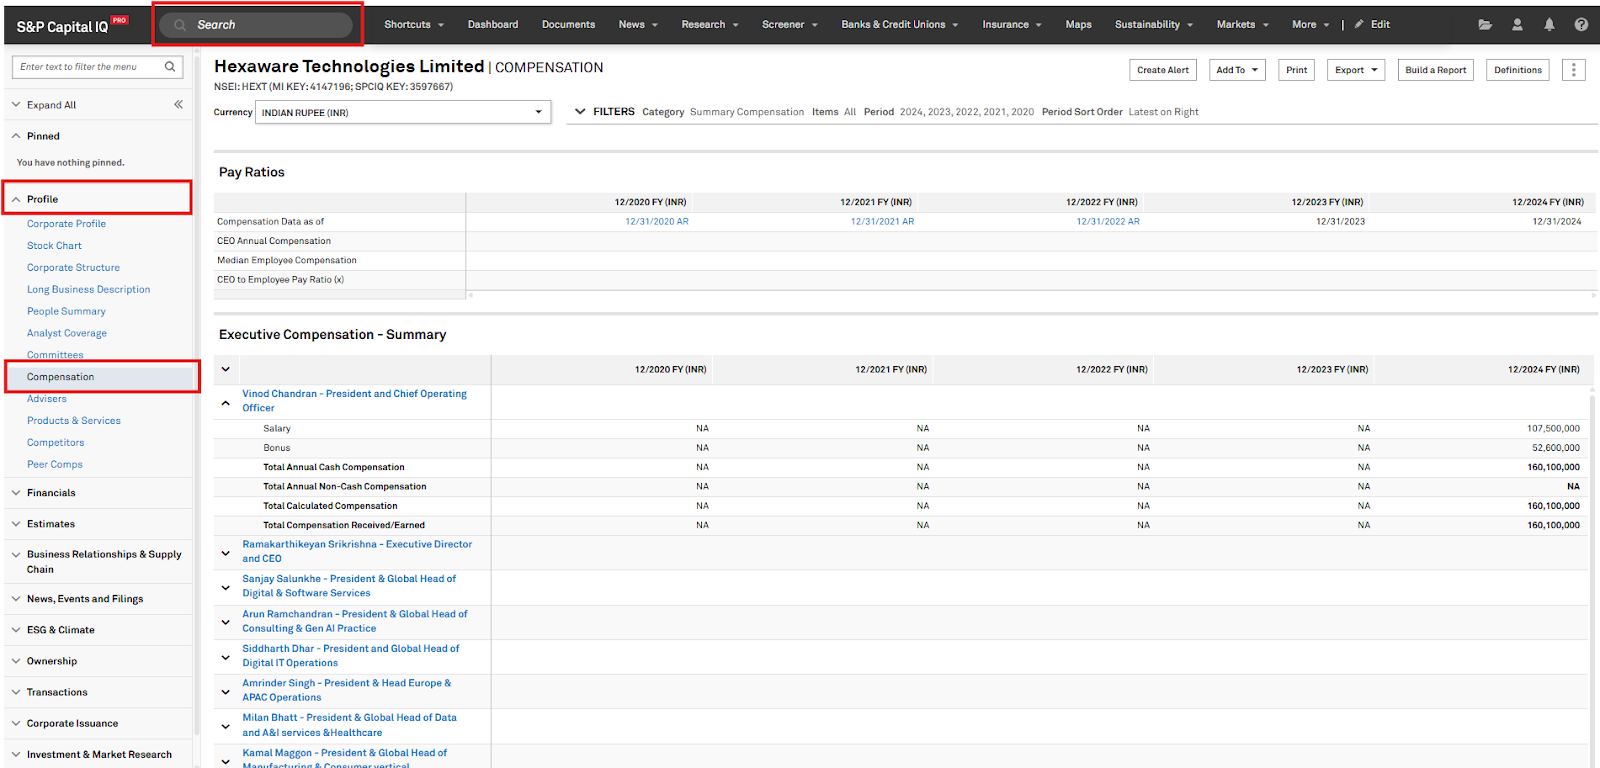
Task: Open the Markets menu
Action: pyautogui.click(x=1243, y=24)
